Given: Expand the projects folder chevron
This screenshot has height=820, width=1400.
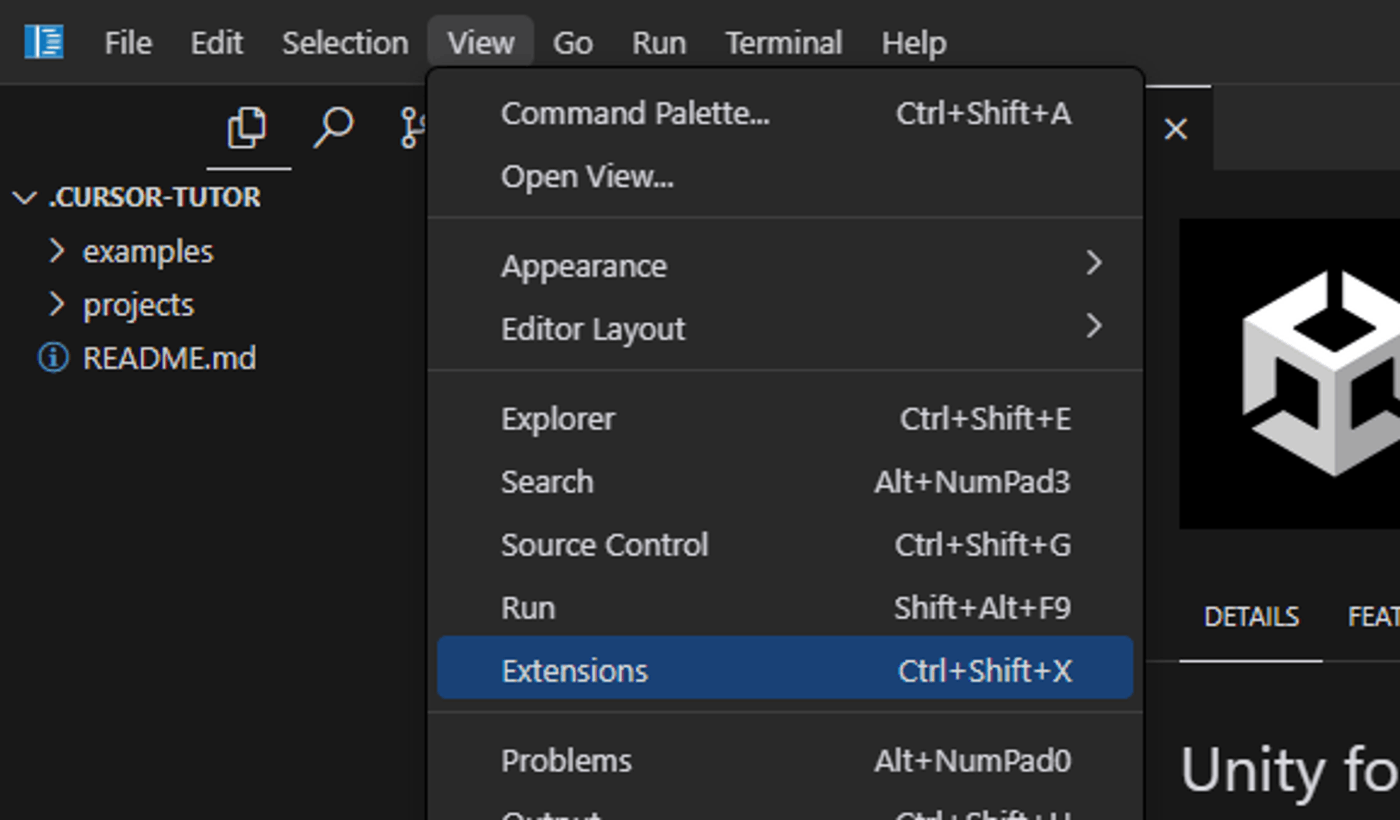Looking at the screenshot, I should 57,304.
